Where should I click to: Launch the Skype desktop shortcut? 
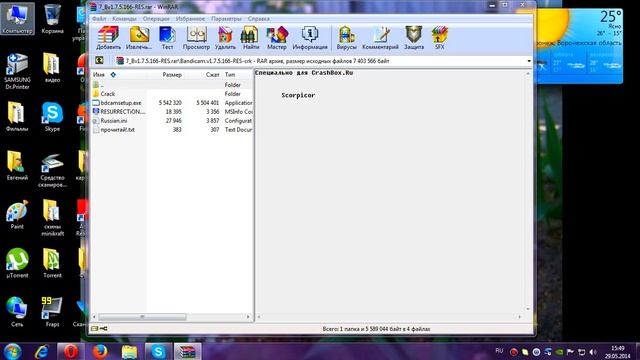pos(52,117)
